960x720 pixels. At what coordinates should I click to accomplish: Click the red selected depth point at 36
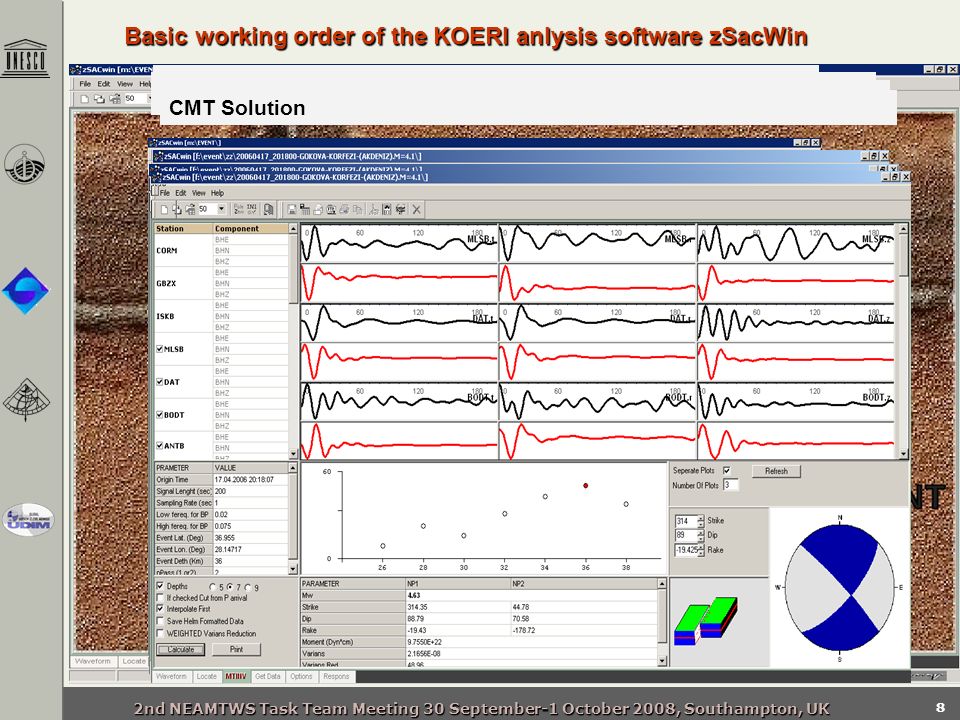(x=586, y=486)
